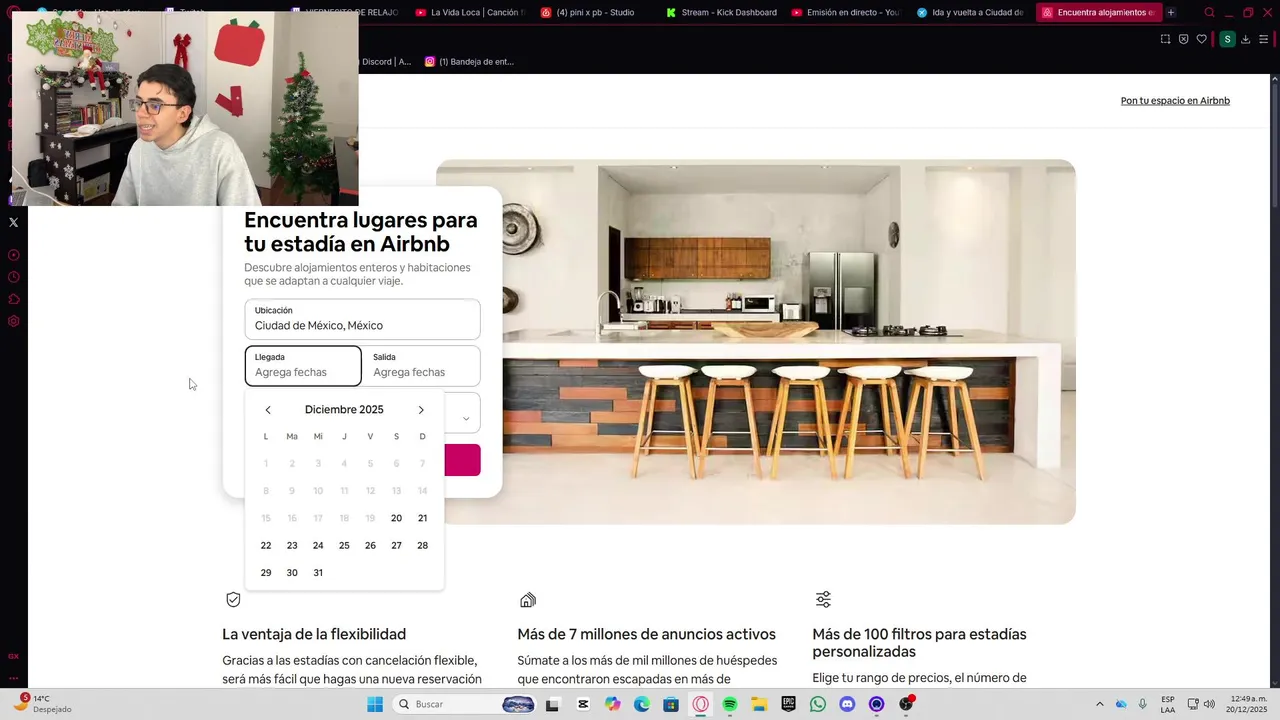Click the Diciembre 2025 calendar heading
The image size is (1280, 720).
(x=344, y=410)
